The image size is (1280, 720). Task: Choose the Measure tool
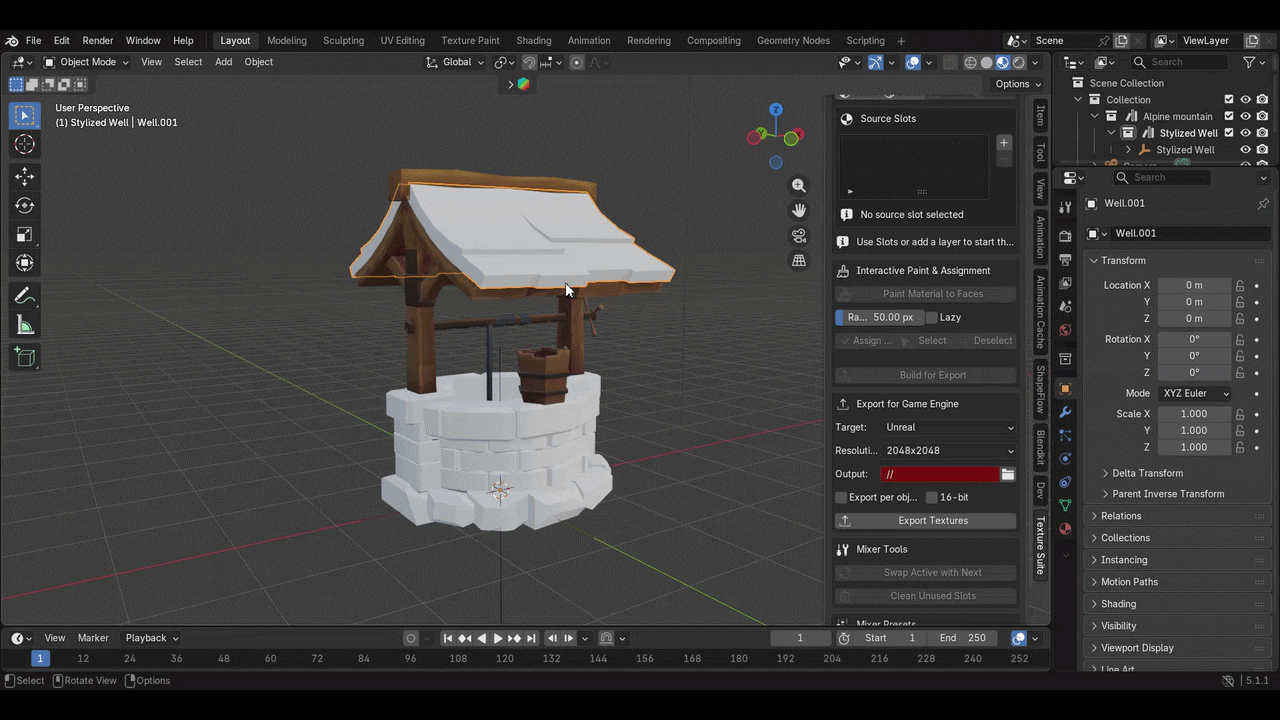pos(25,325)
